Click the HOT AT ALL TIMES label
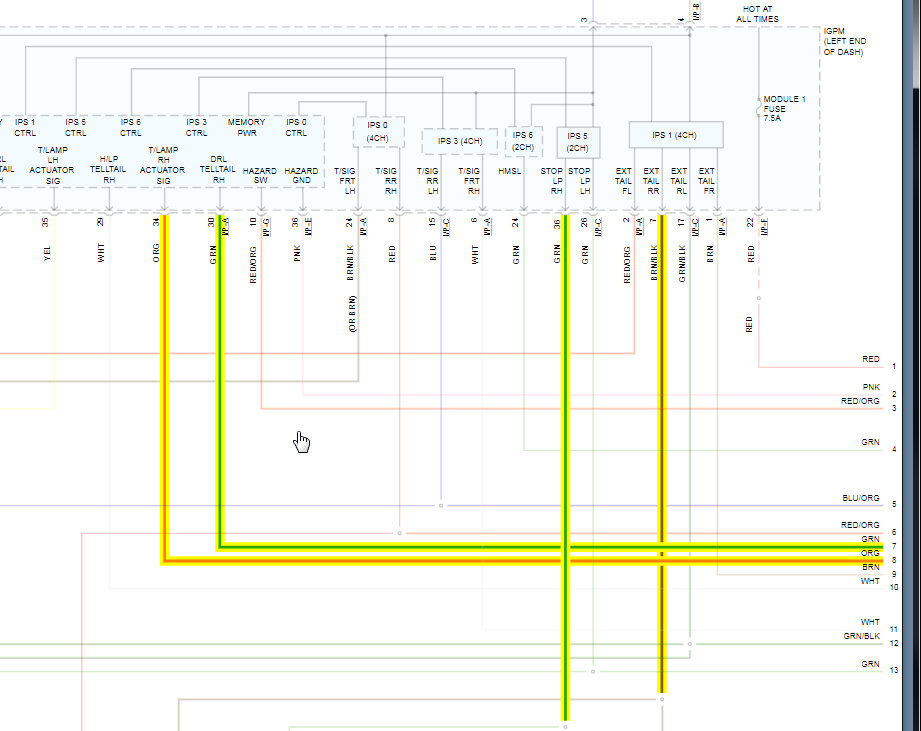The height and width of the screenshot is (731, 921). pyautogui.click(x=758, y=14)
